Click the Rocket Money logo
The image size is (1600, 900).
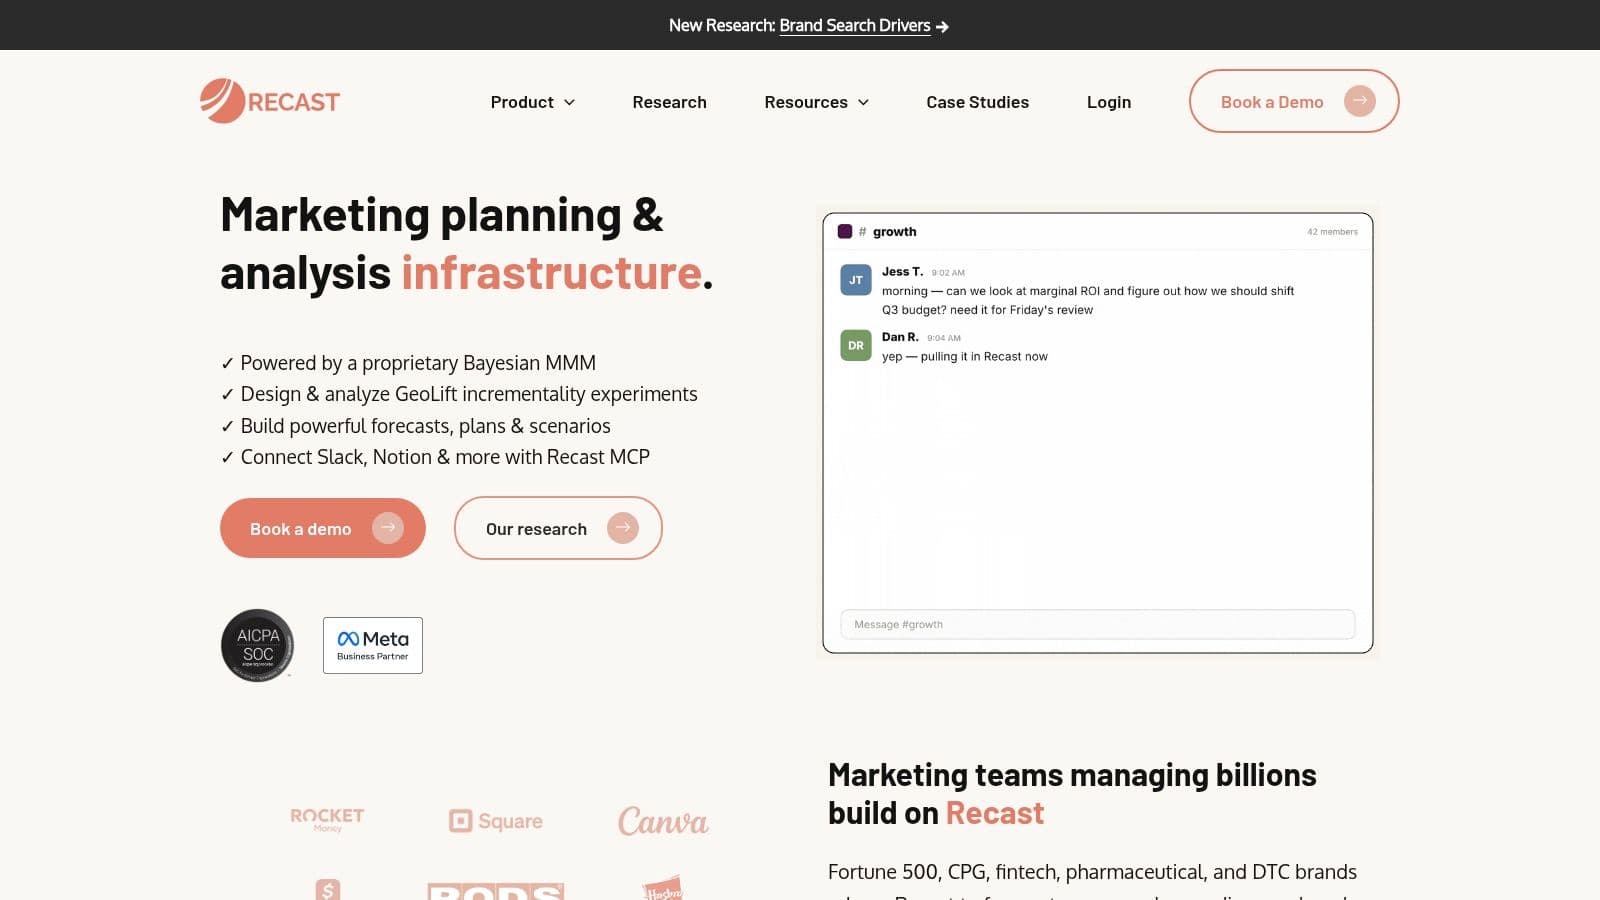[327, 820]
